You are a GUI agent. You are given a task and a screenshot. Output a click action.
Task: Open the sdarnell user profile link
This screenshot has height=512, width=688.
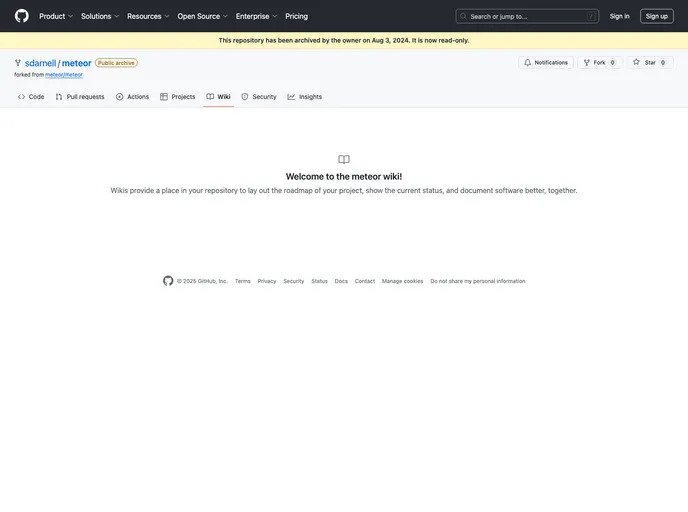pyautogui.click(x=40, y=63)
